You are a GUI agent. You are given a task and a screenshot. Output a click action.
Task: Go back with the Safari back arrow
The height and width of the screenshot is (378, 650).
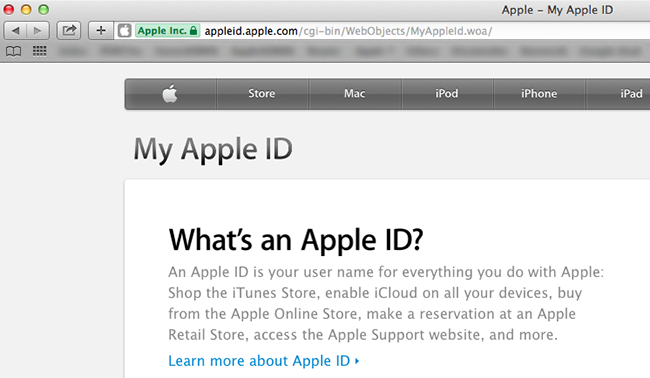[x=15, y=31]
